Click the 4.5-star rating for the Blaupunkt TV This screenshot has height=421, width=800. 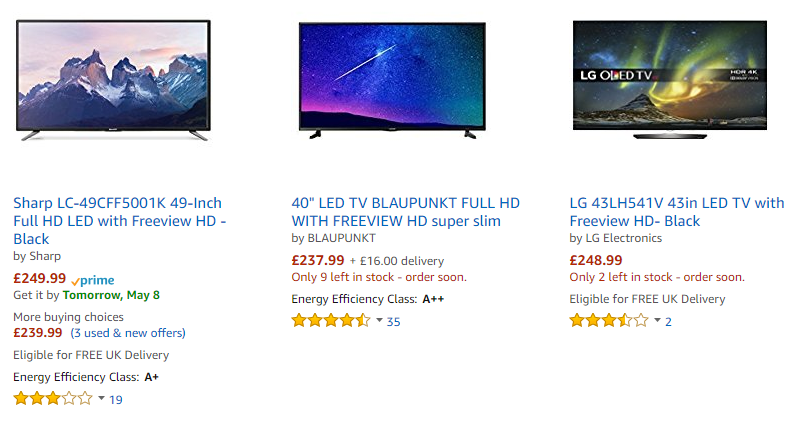[x=331, y=320]
